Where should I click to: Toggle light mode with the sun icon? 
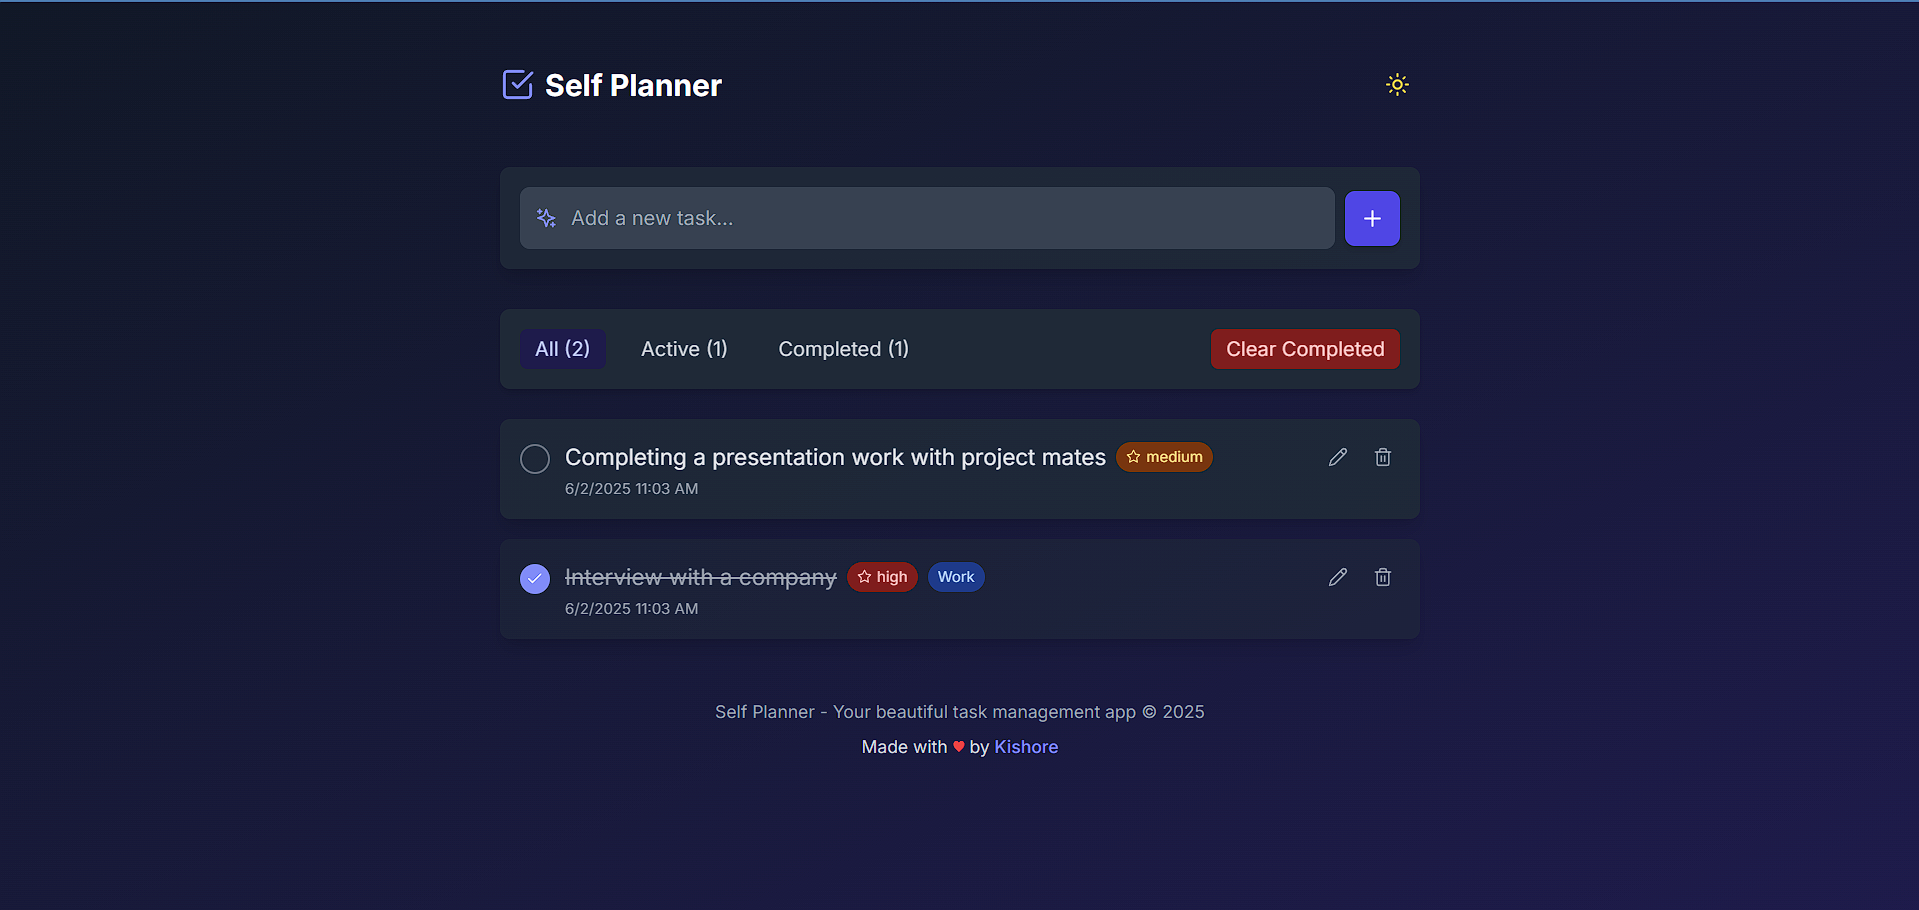(1396, 84)
